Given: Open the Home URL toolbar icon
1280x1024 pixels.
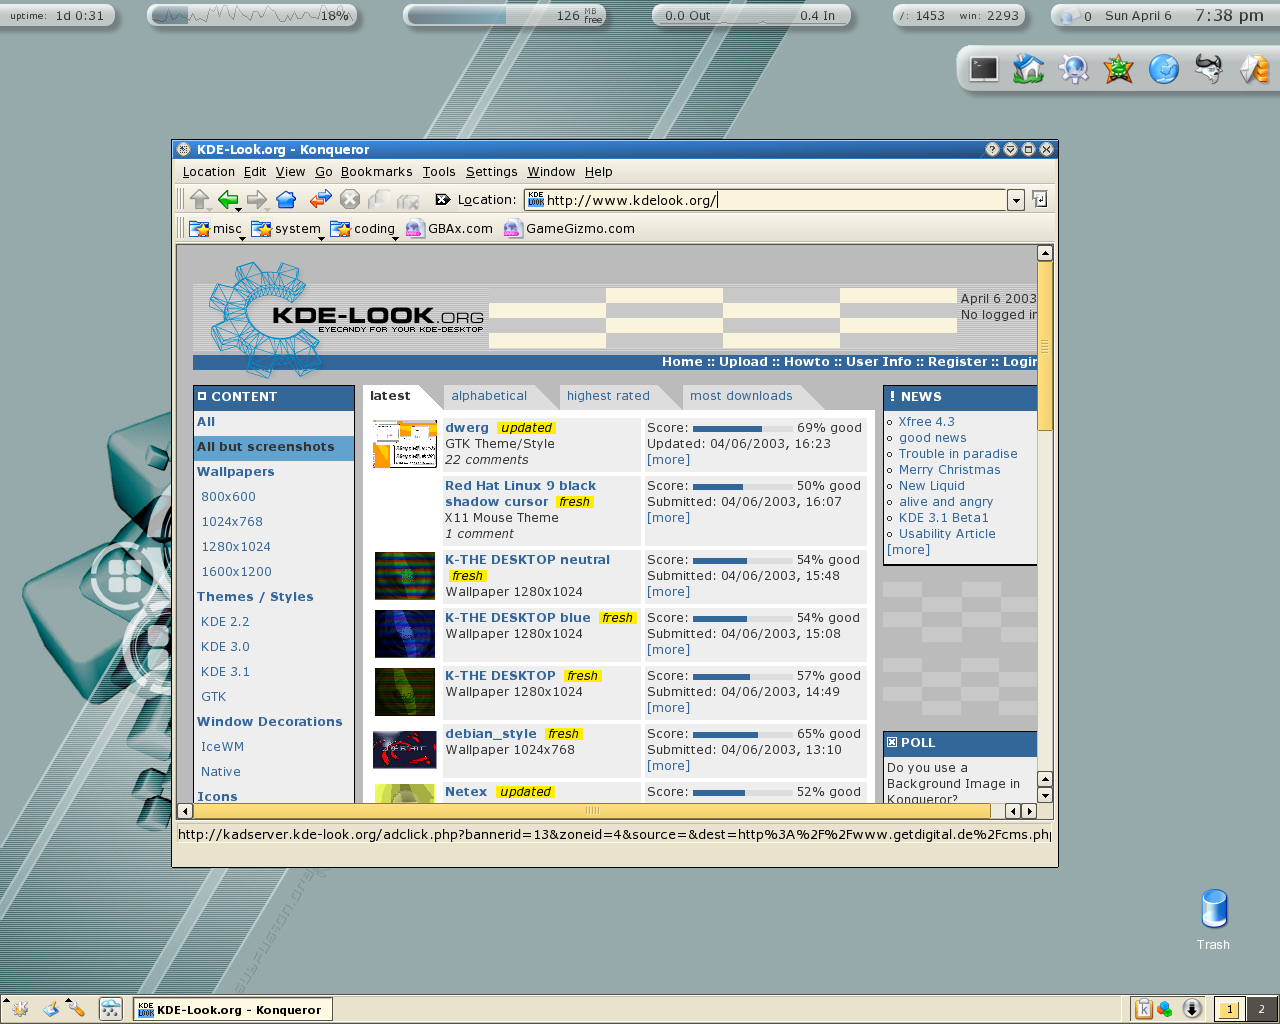Looking at the screenshot, I should (x=286, y=199).
